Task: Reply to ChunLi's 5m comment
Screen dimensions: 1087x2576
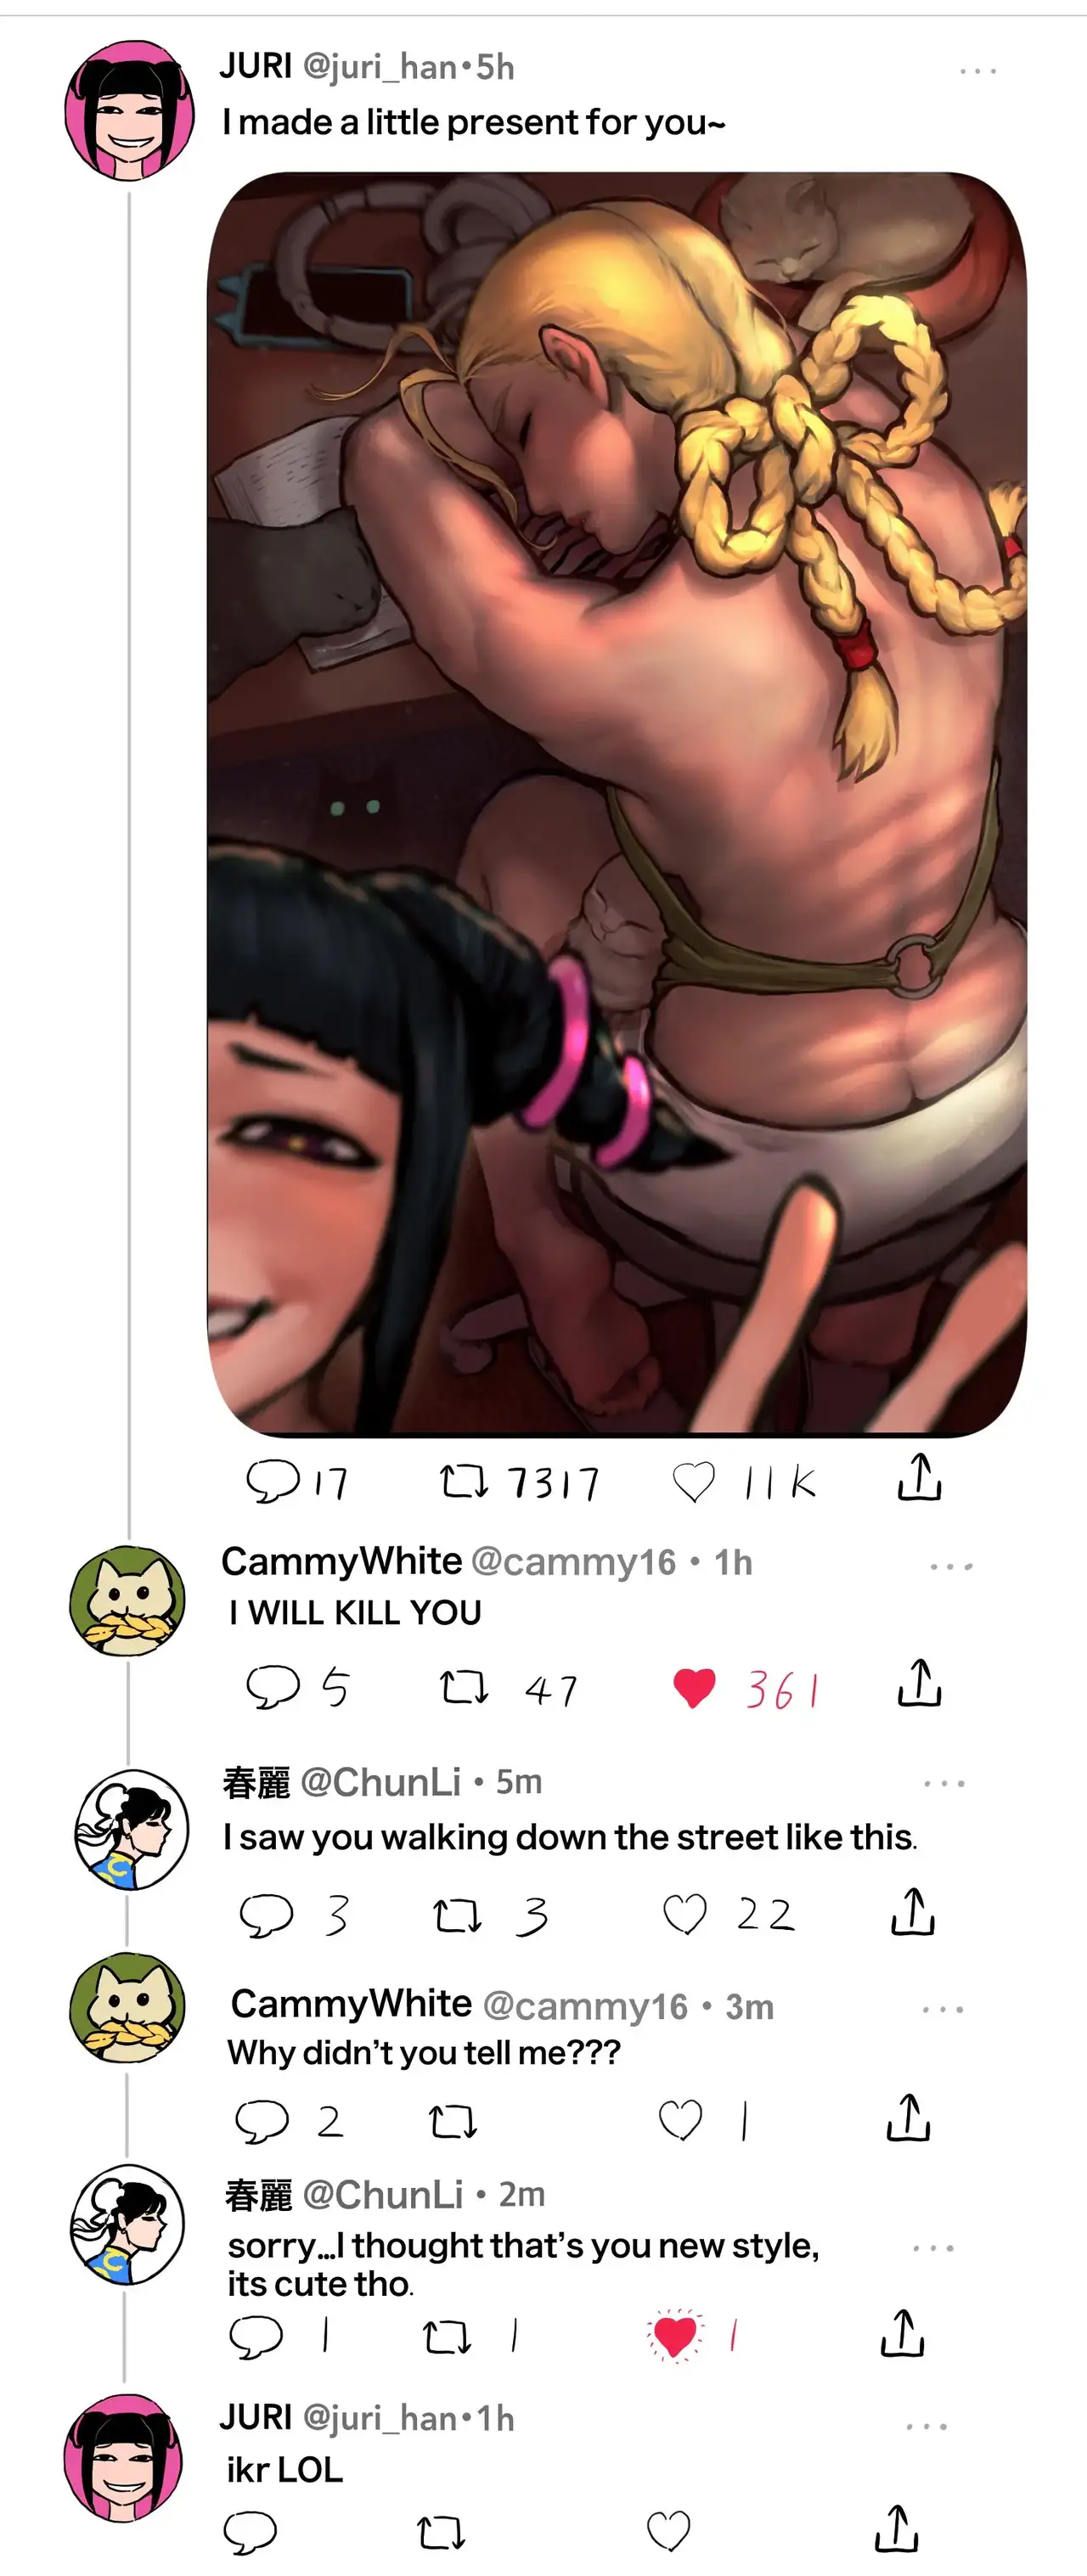Action: click(x=266, y=1915)
